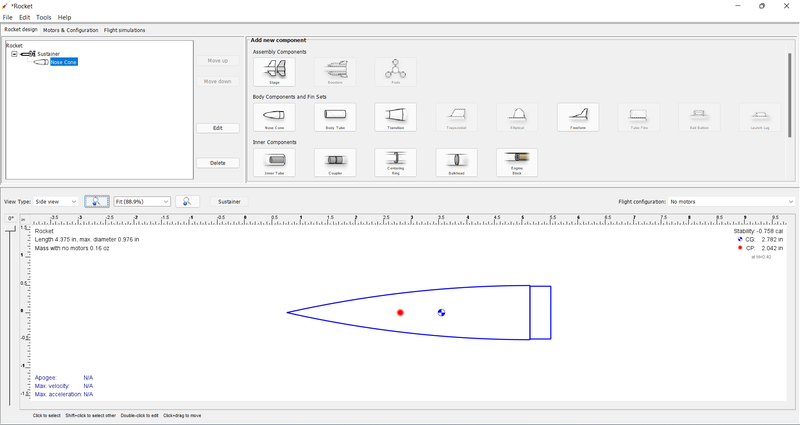Collapse the Sustainer tree node
800x425 pixels.
[14, 54]
